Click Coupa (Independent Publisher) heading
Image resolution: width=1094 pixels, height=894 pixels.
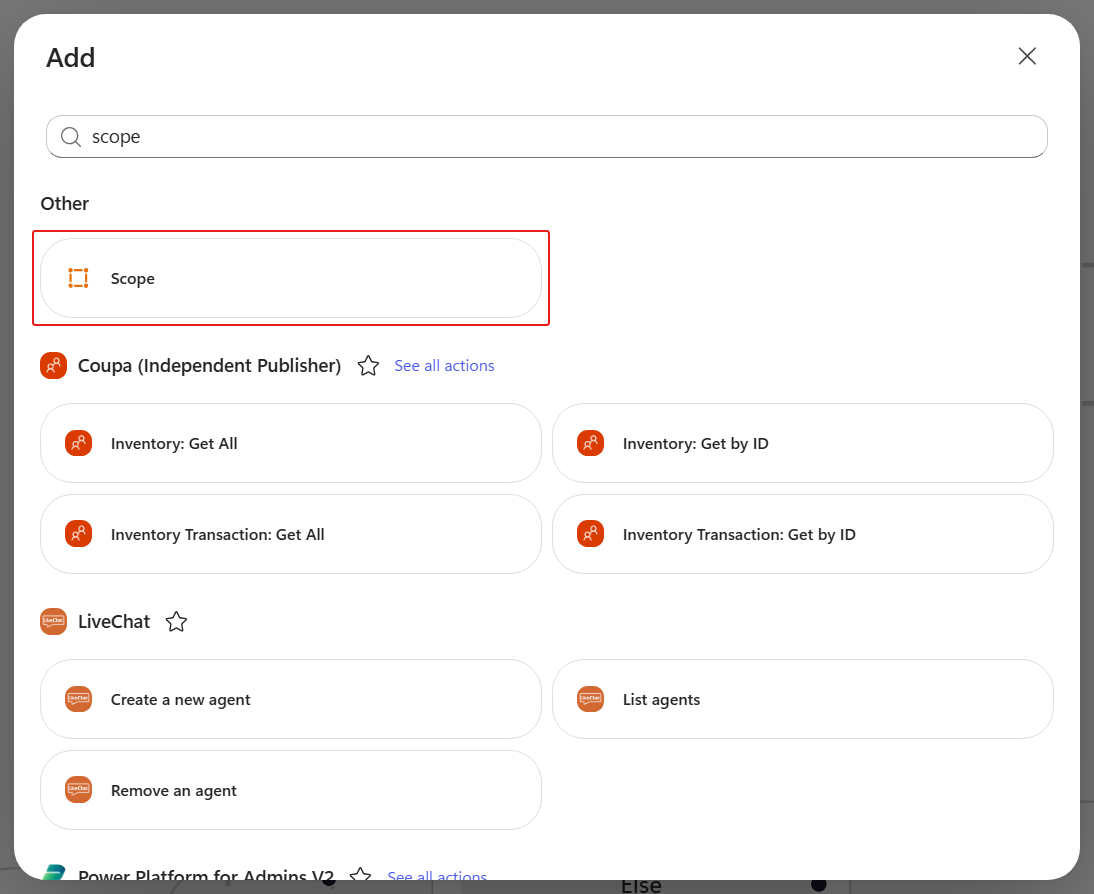point(209,366)
